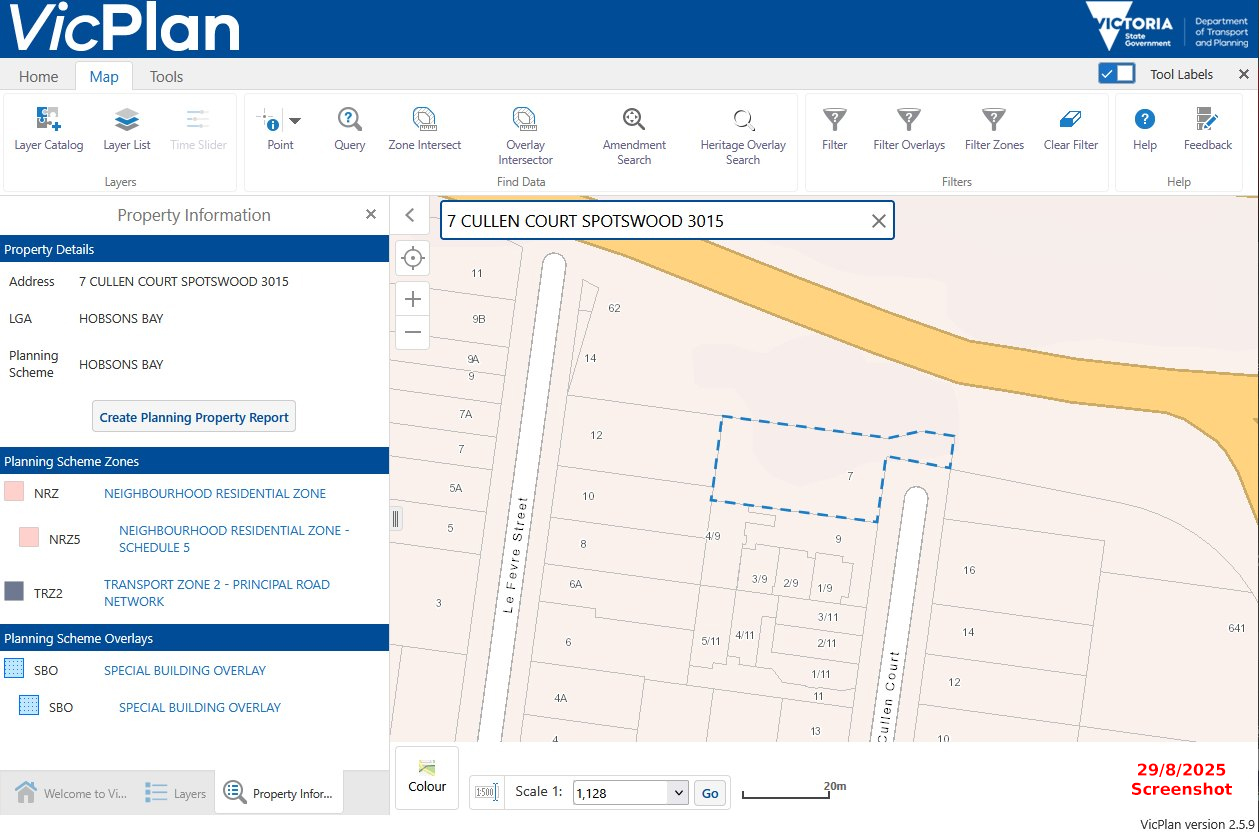This screenshot has width=1259, height=832.
Task: Click Create Planning Property Report
Action: coord(193,416)
